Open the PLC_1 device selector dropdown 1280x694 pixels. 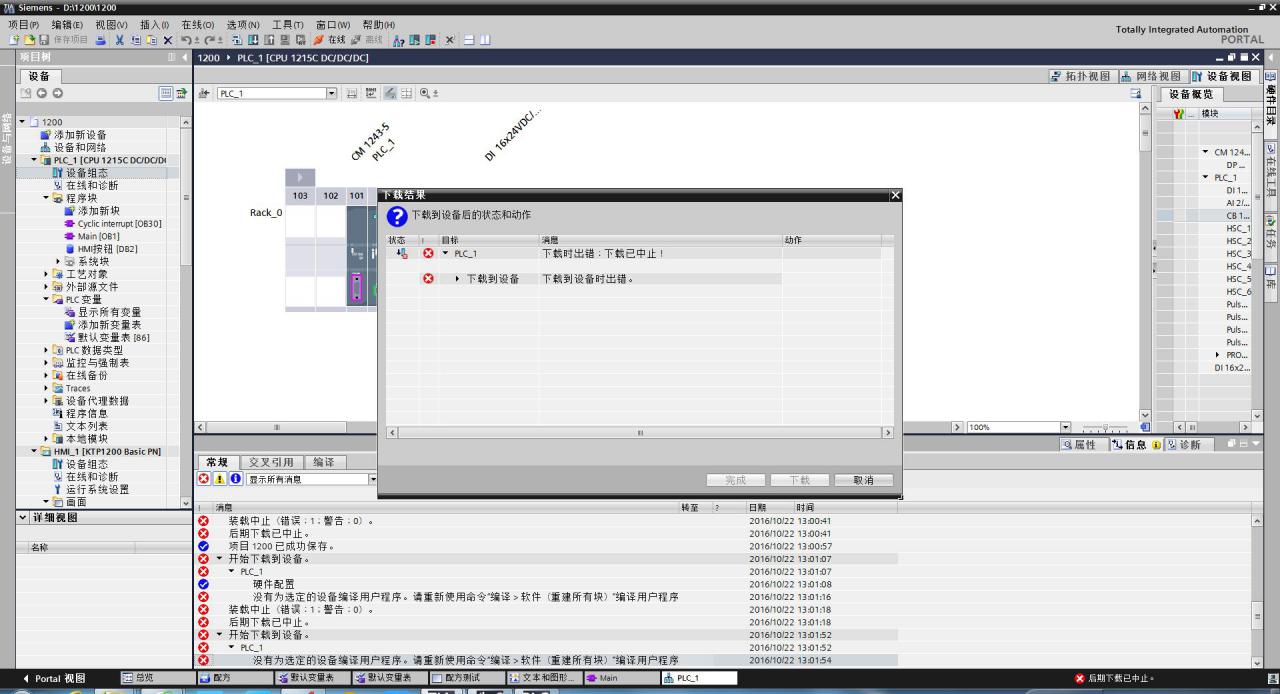pyautogui.click(x=331, y=93)
